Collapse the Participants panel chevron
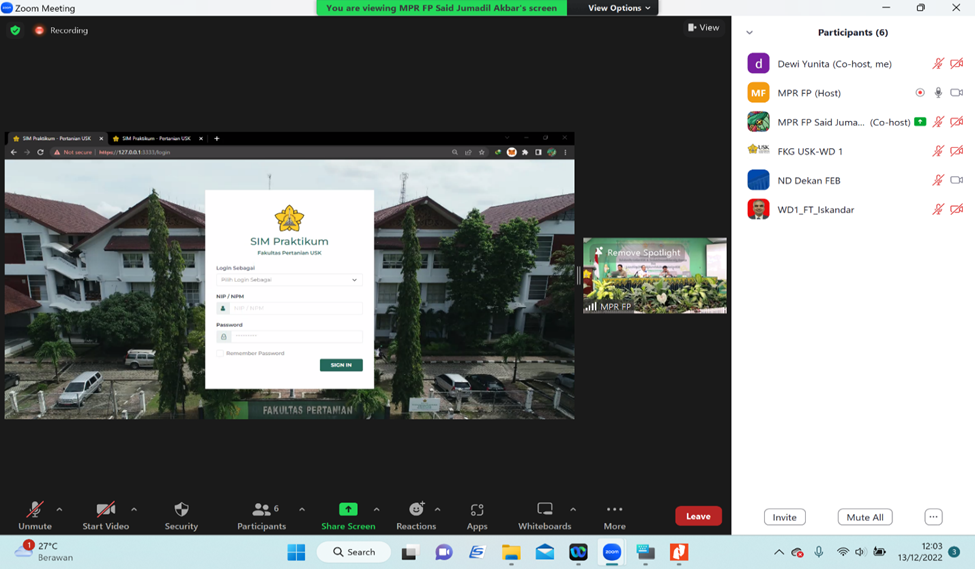Viewport: 975px width, 569px height. (x=749, y=32)
